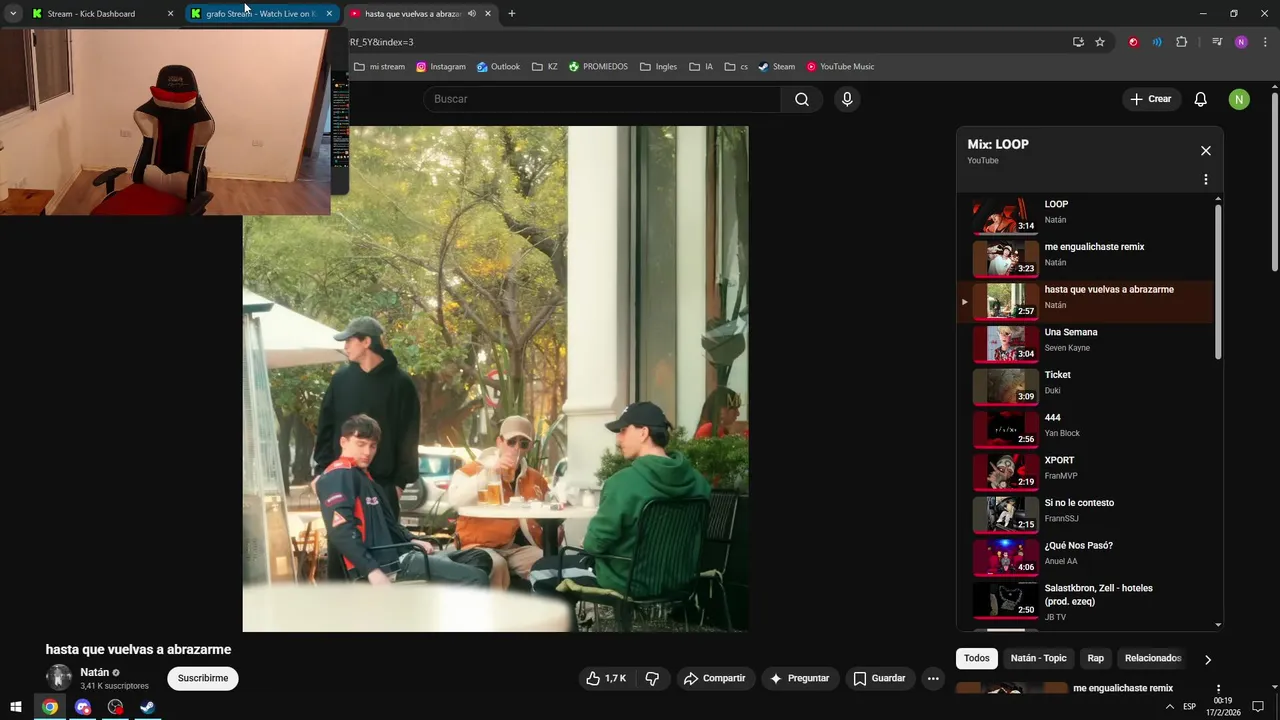Select the Natán - Topic filter chip
Image resolution: width=1280 pixels, height=720 pixels.
click(x=1039, y=658)
